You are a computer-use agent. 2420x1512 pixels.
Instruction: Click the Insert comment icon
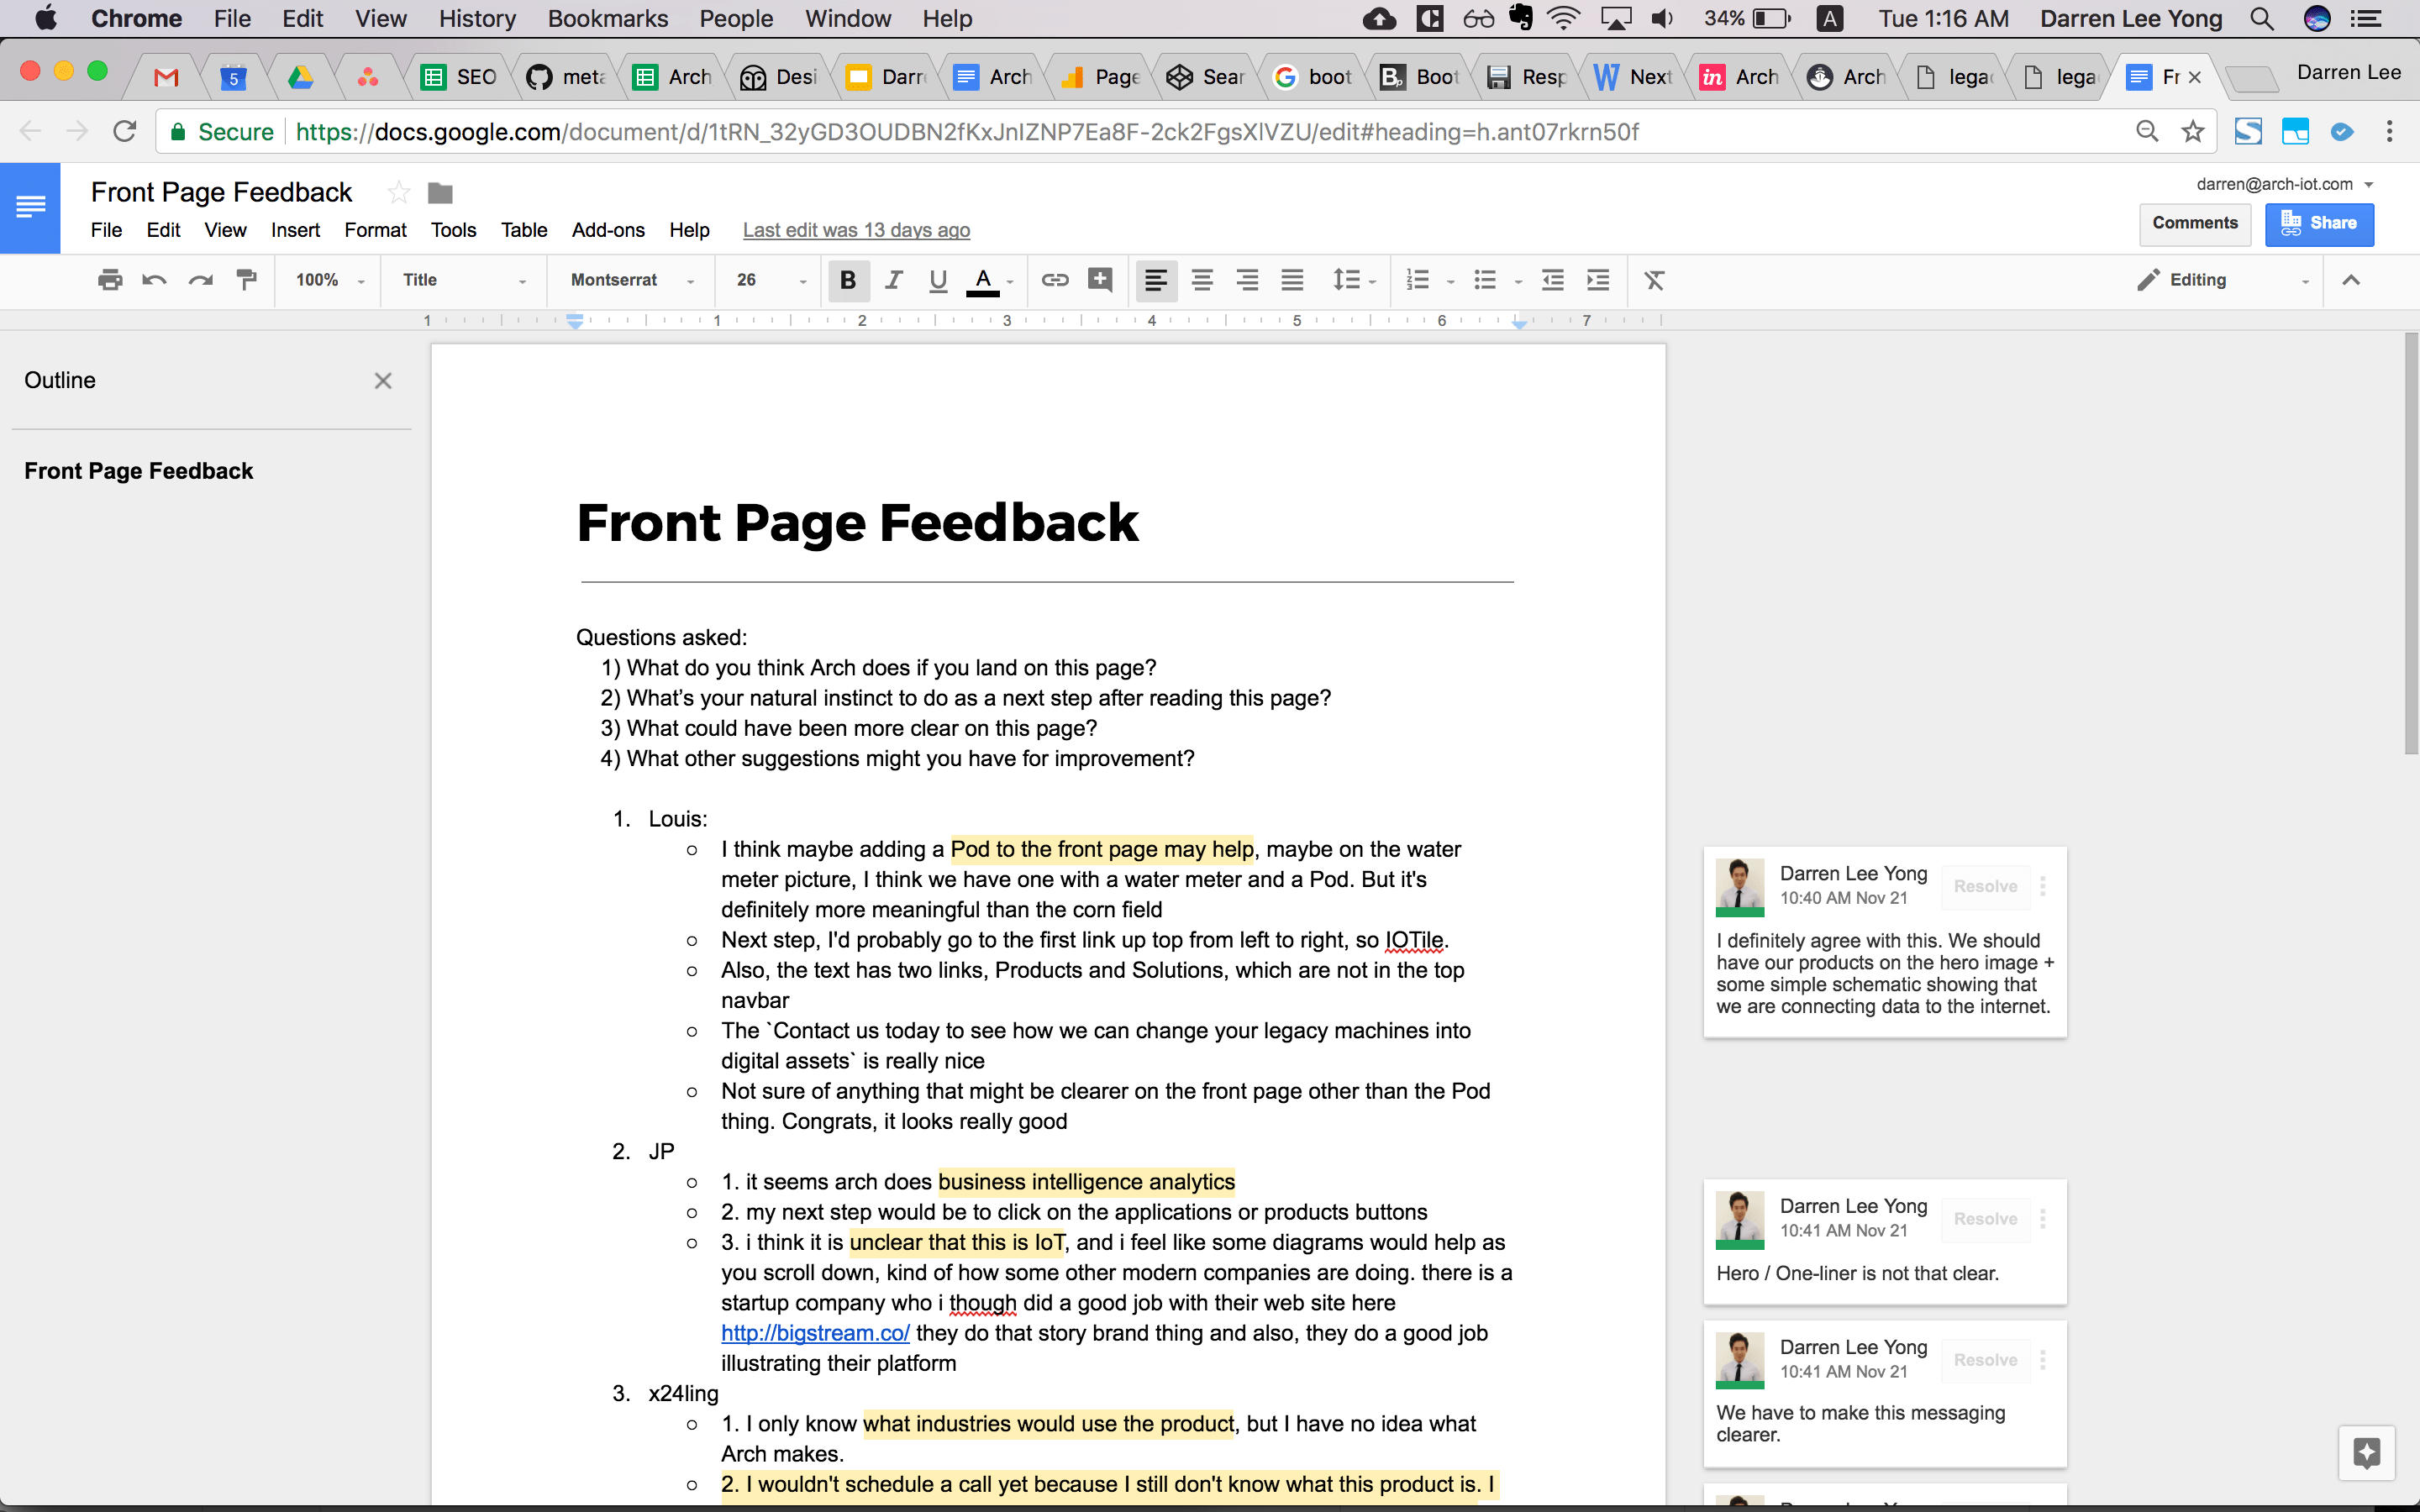tap(1100, 280)
